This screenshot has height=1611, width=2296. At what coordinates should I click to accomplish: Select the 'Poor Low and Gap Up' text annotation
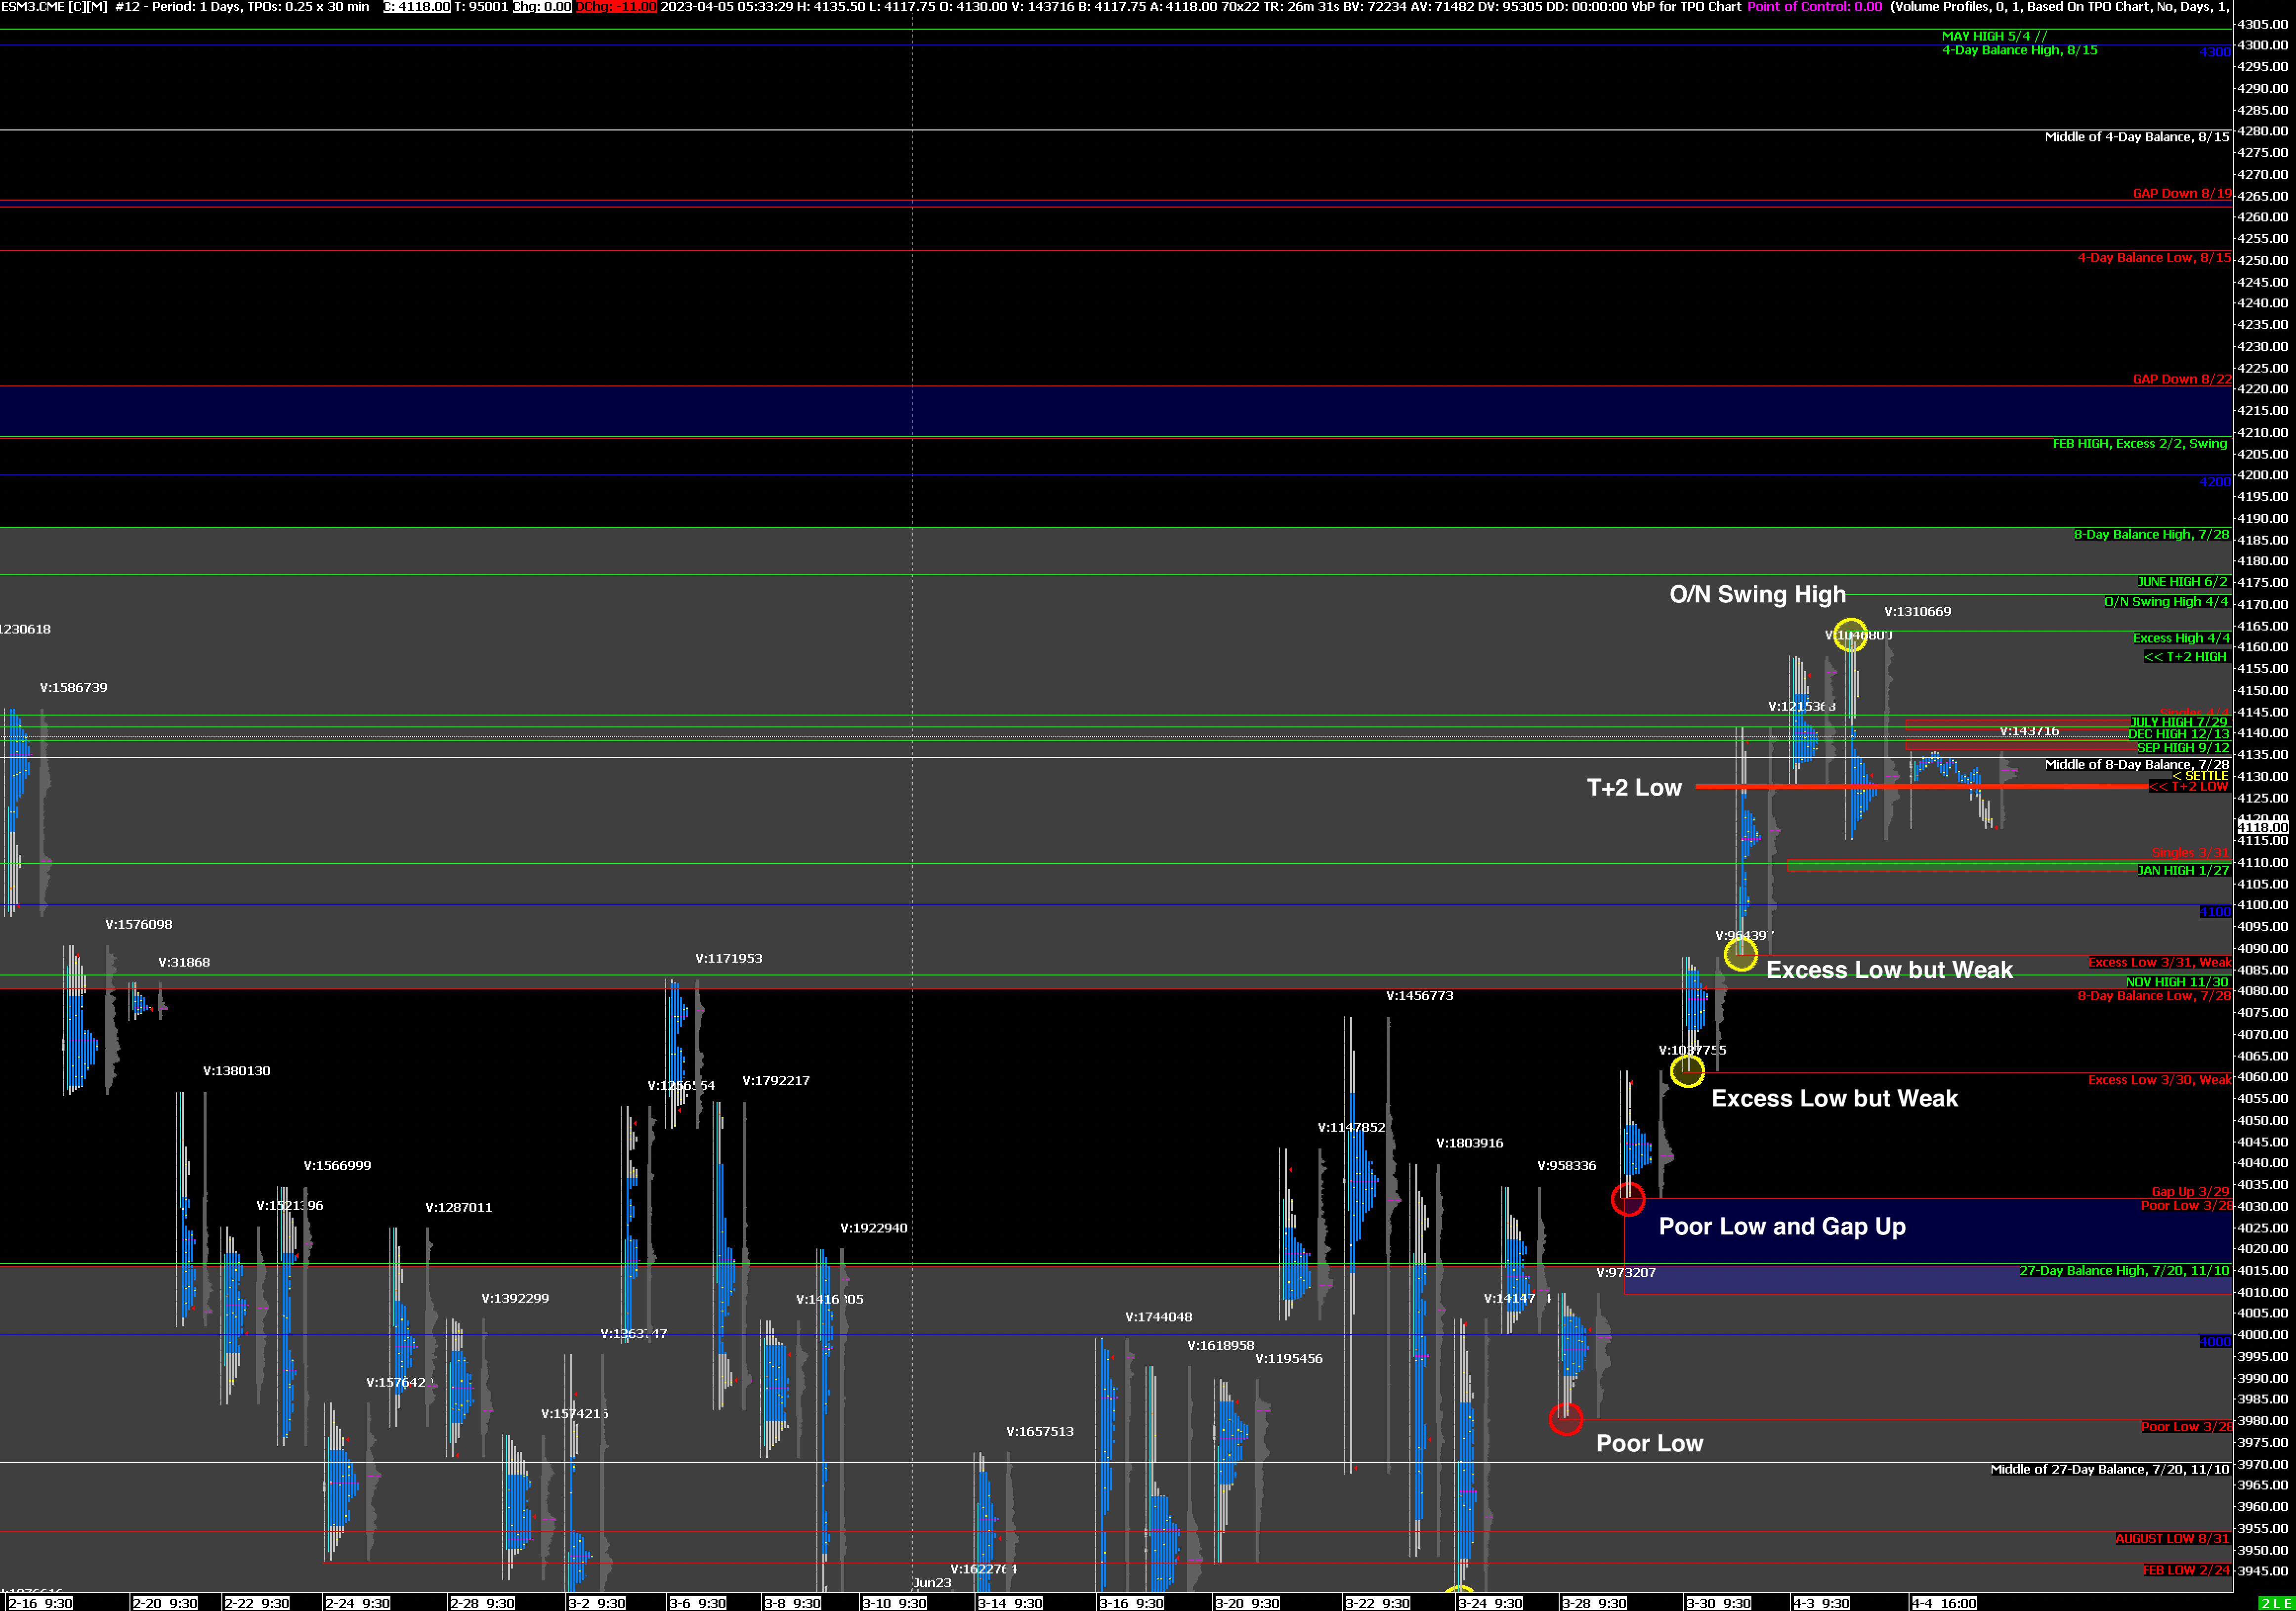1781,1226
